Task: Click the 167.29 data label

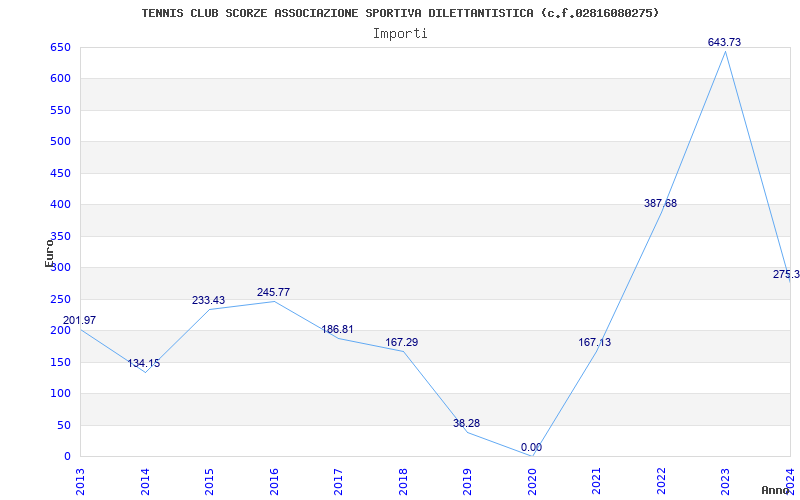Action: pos(402,343)
